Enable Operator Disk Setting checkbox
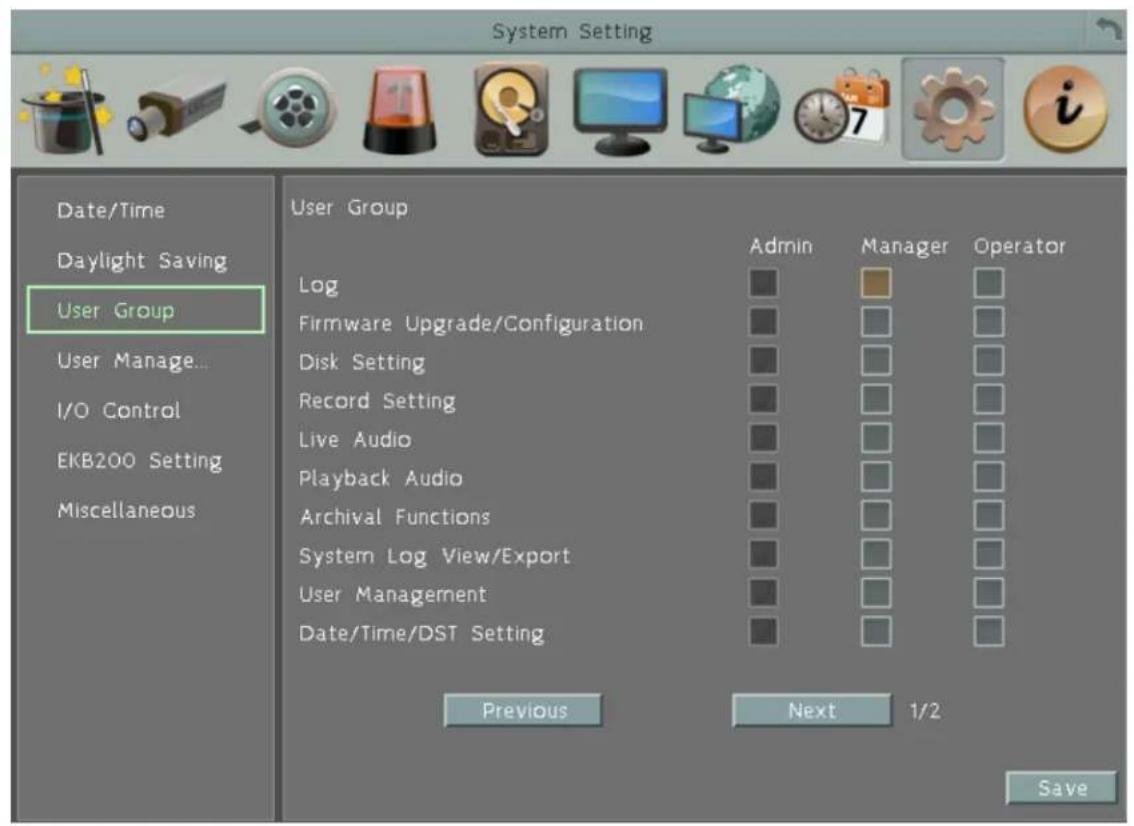 tap(989, 360)
